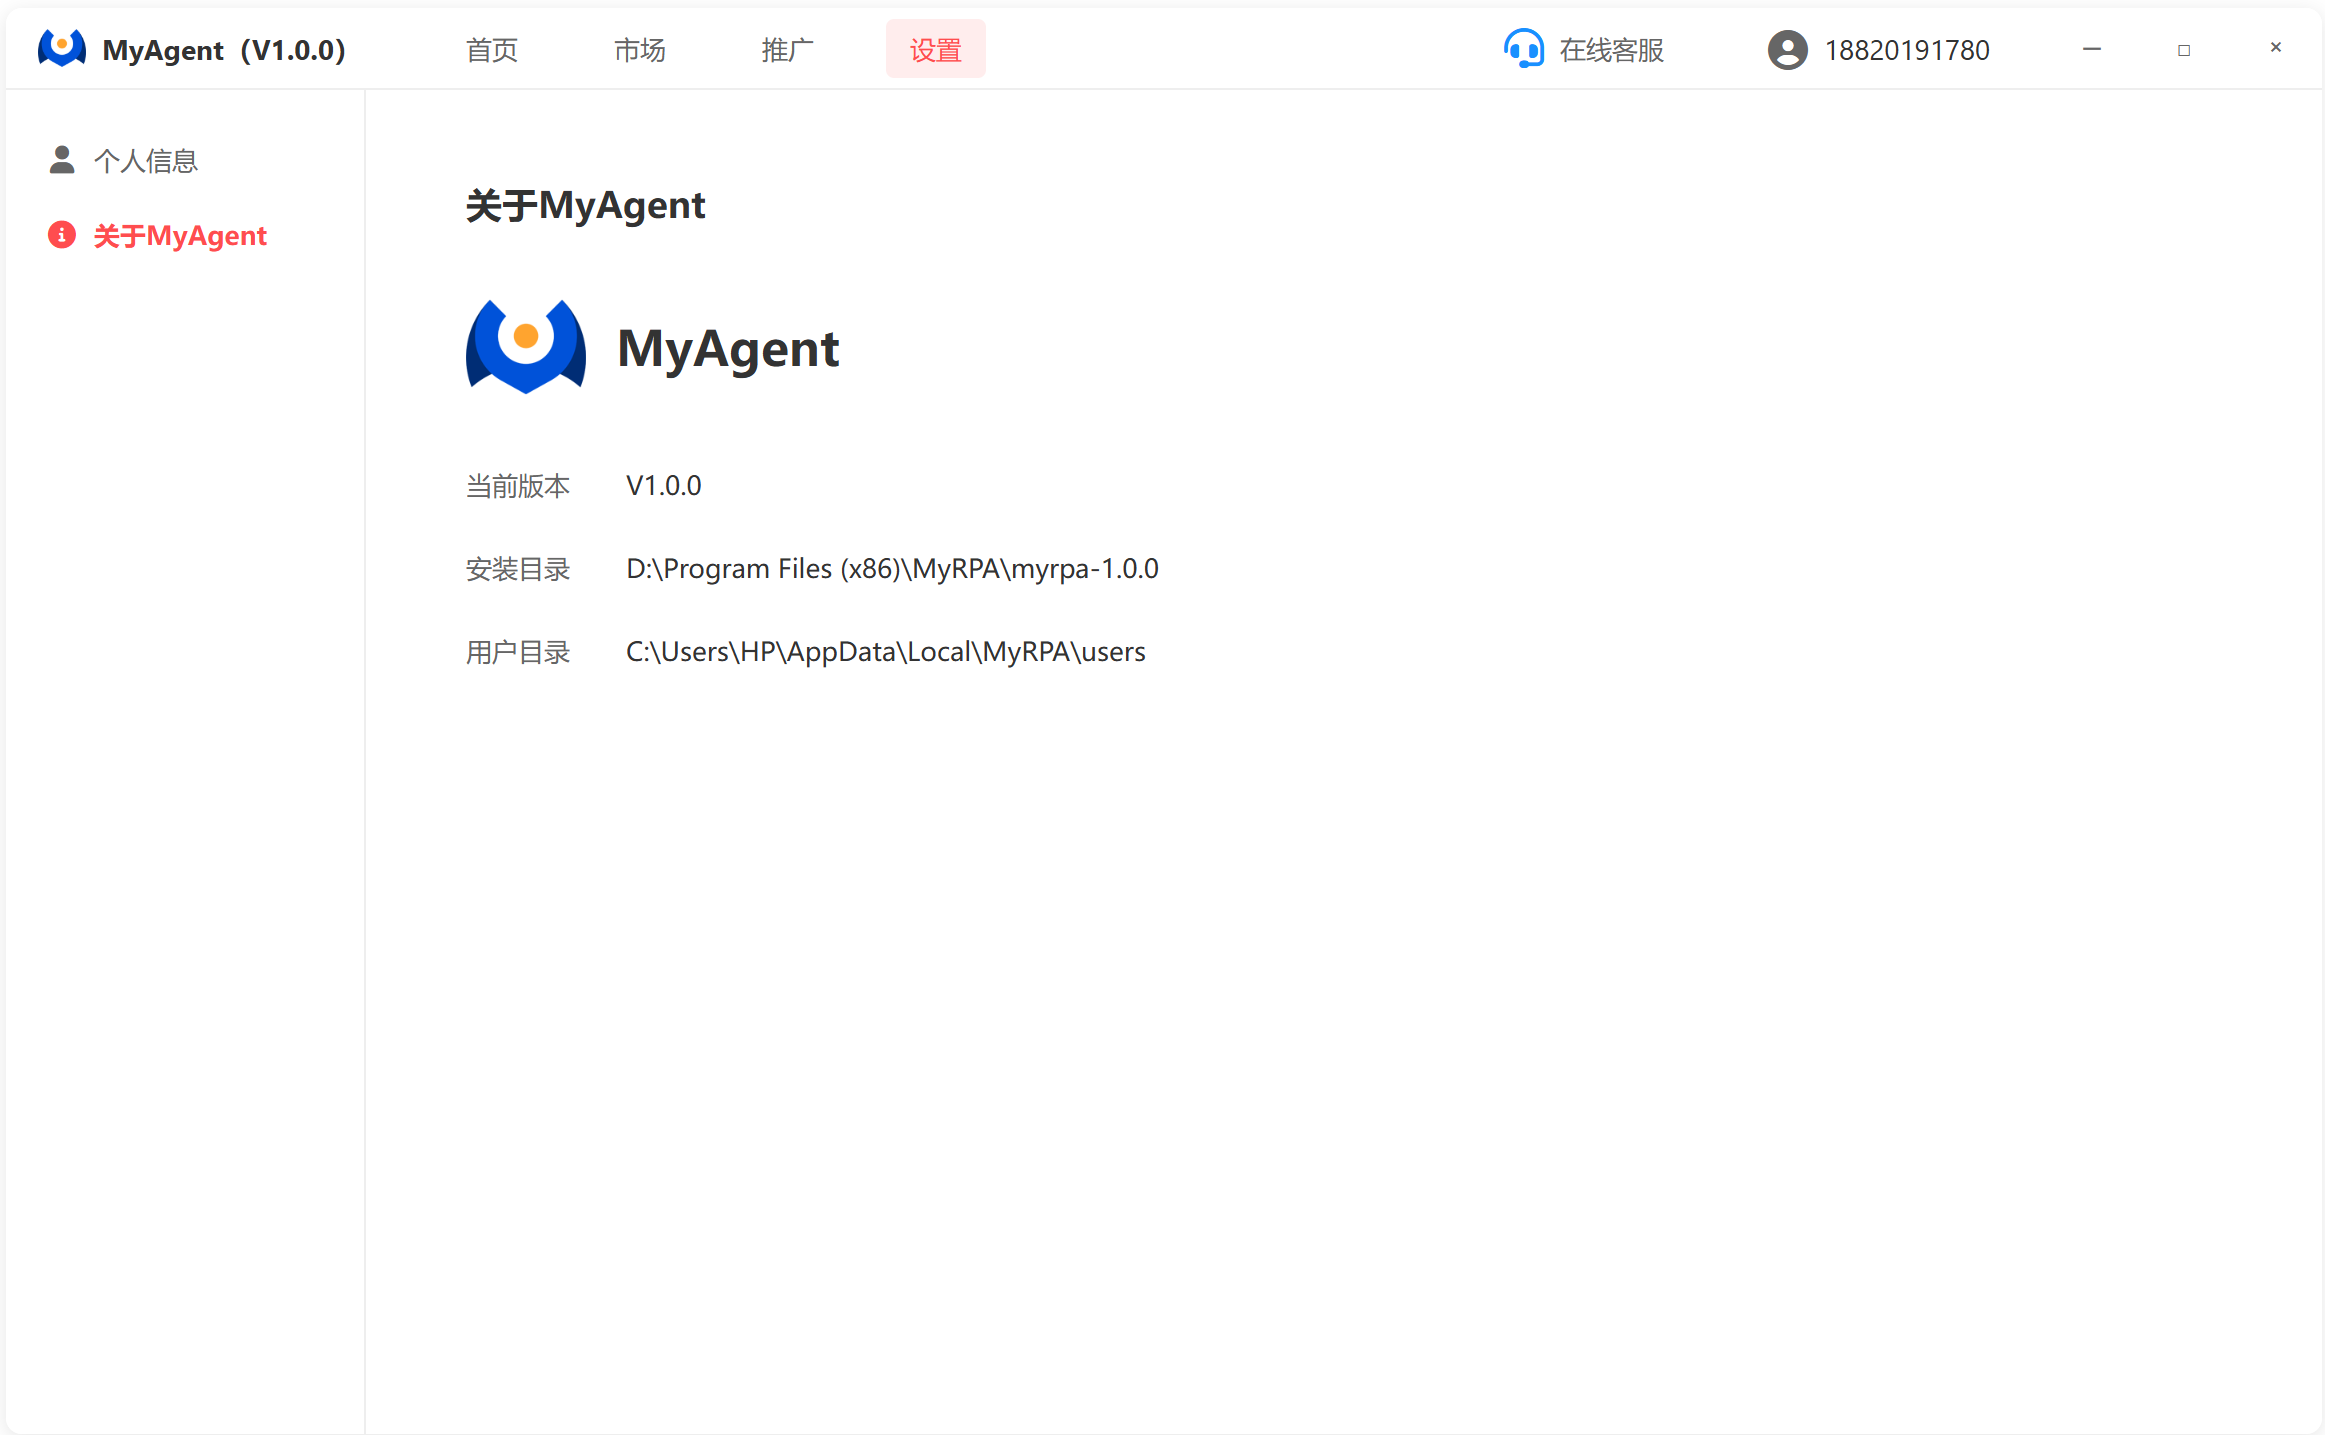Open 个人信息 in the sidebar
The width and height of the screenshot is (2325, 1435).
(x=147, y=160)
